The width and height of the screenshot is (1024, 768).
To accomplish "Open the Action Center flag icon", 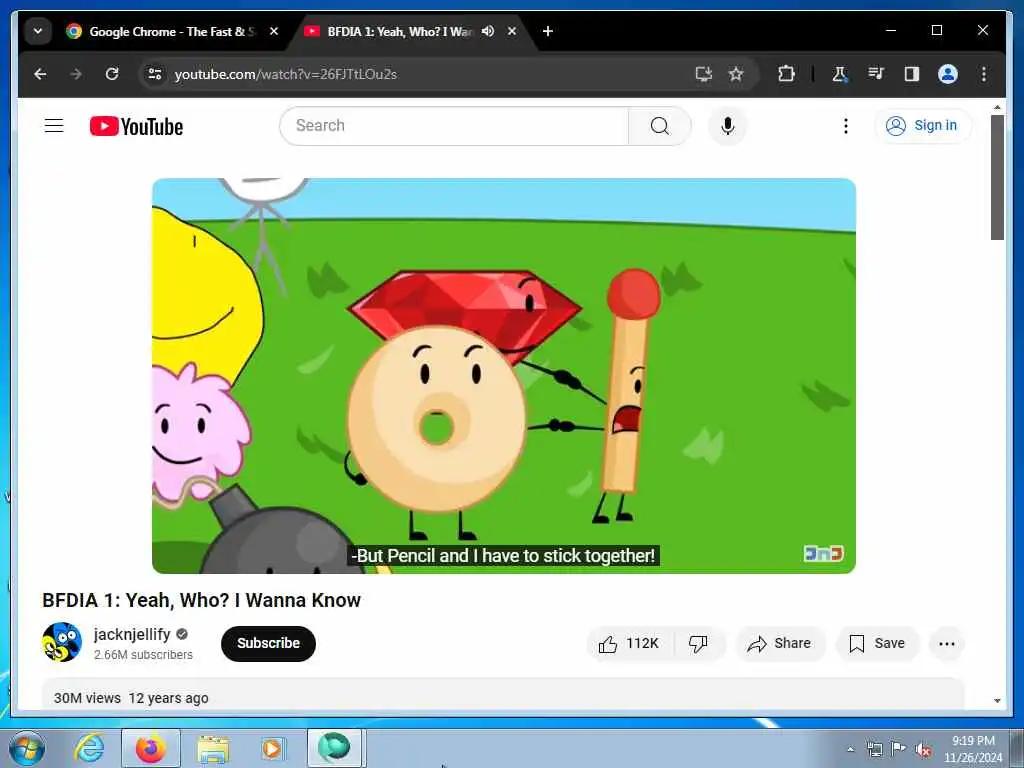I will 899,748.
